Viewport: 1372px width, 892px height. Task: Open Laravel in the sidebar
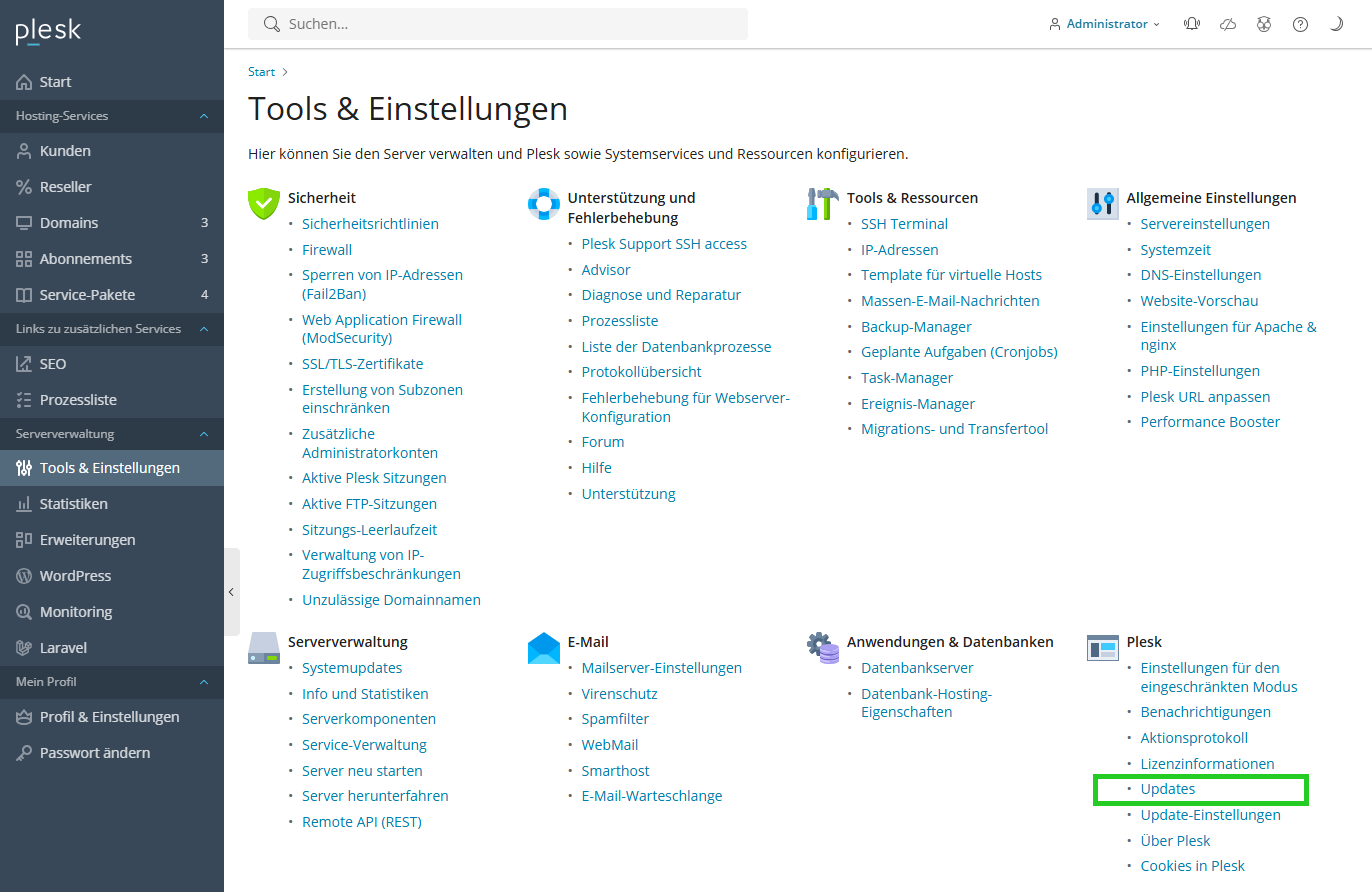click(112, 648)
